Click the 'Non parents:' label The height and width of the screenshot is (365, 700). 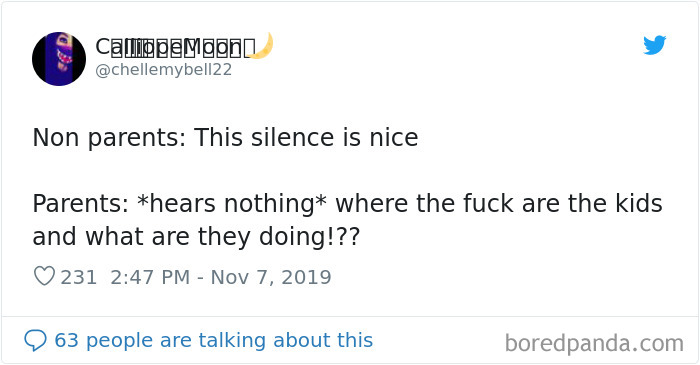tap(109, 137)
